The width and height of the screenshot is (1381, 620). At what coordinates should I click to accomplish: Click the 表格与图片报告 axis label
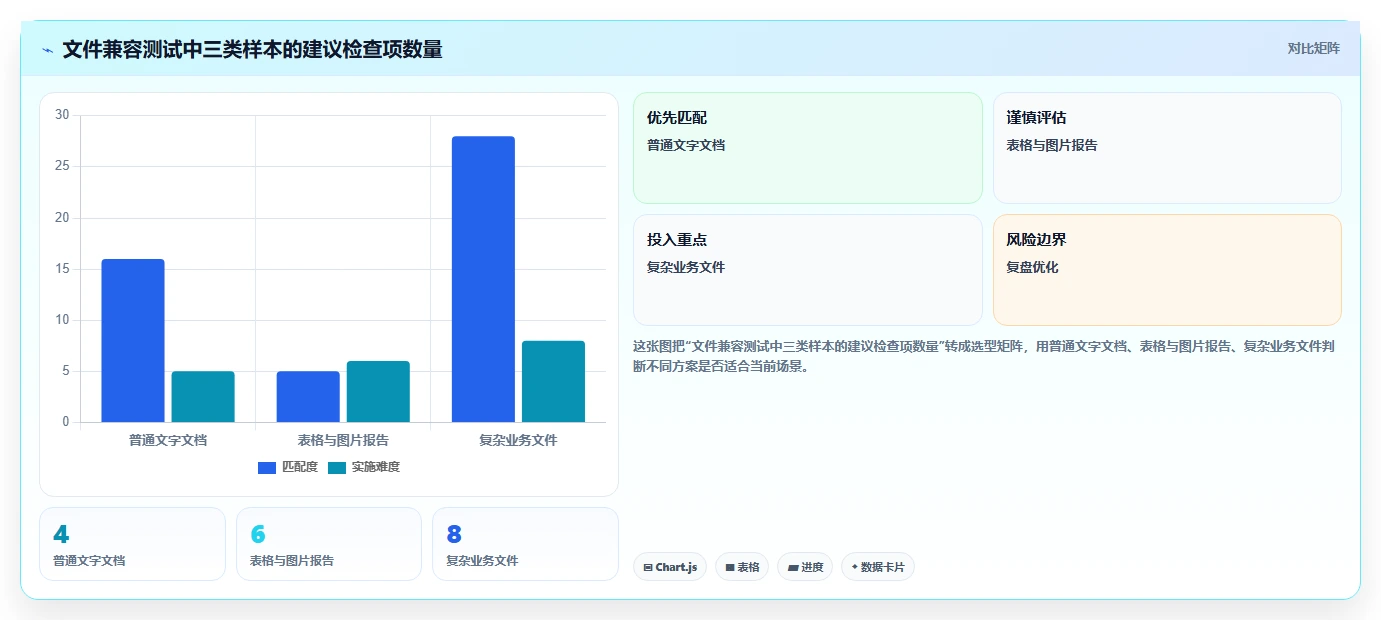pyautogui.click(x=343, y=440)
